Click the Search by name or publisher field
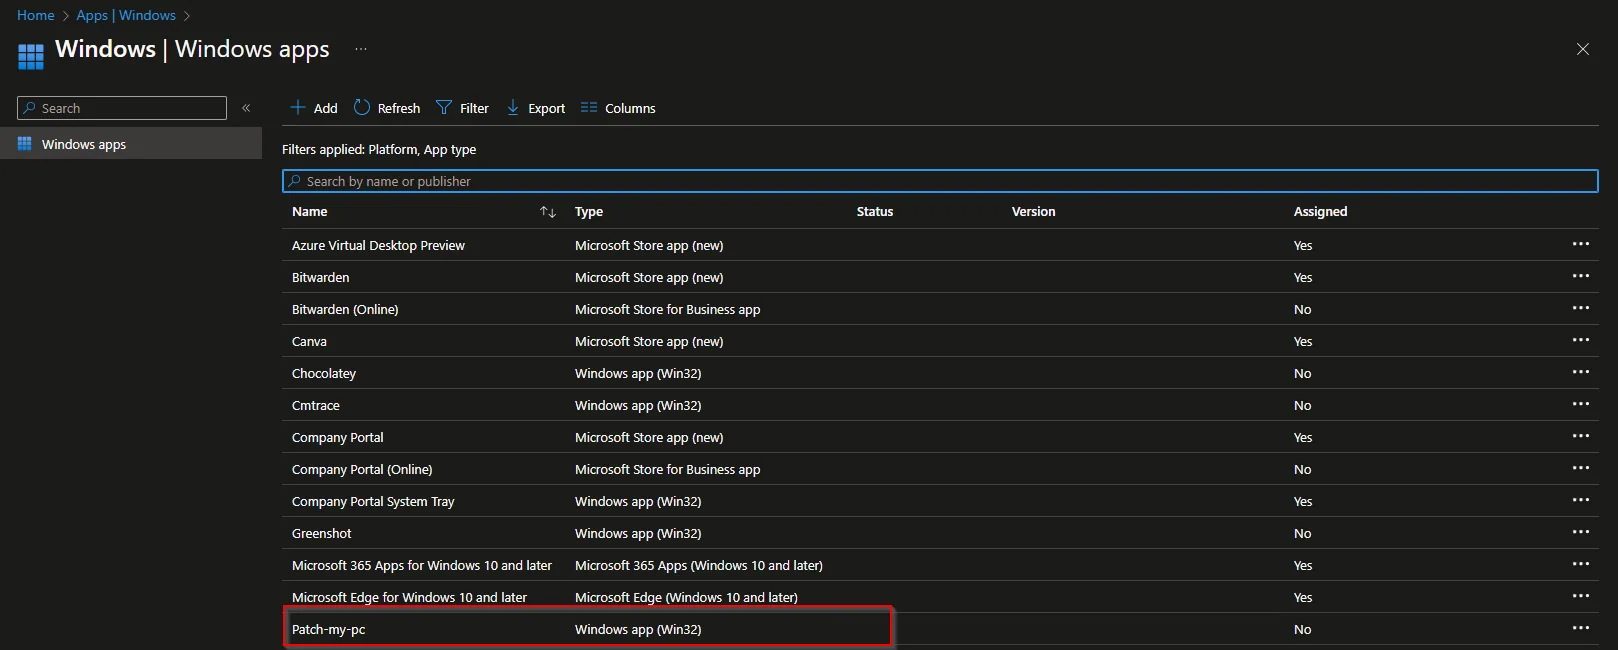 940,181
